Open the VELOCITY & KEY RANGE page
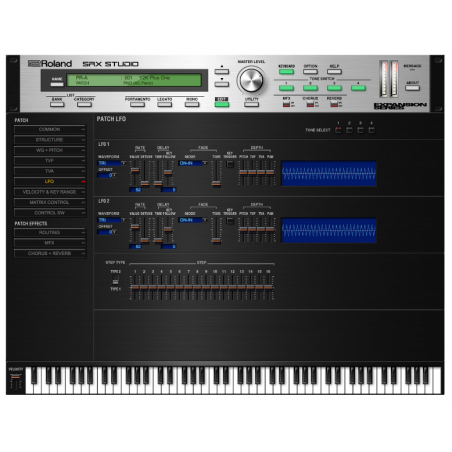 click(50, 192)
